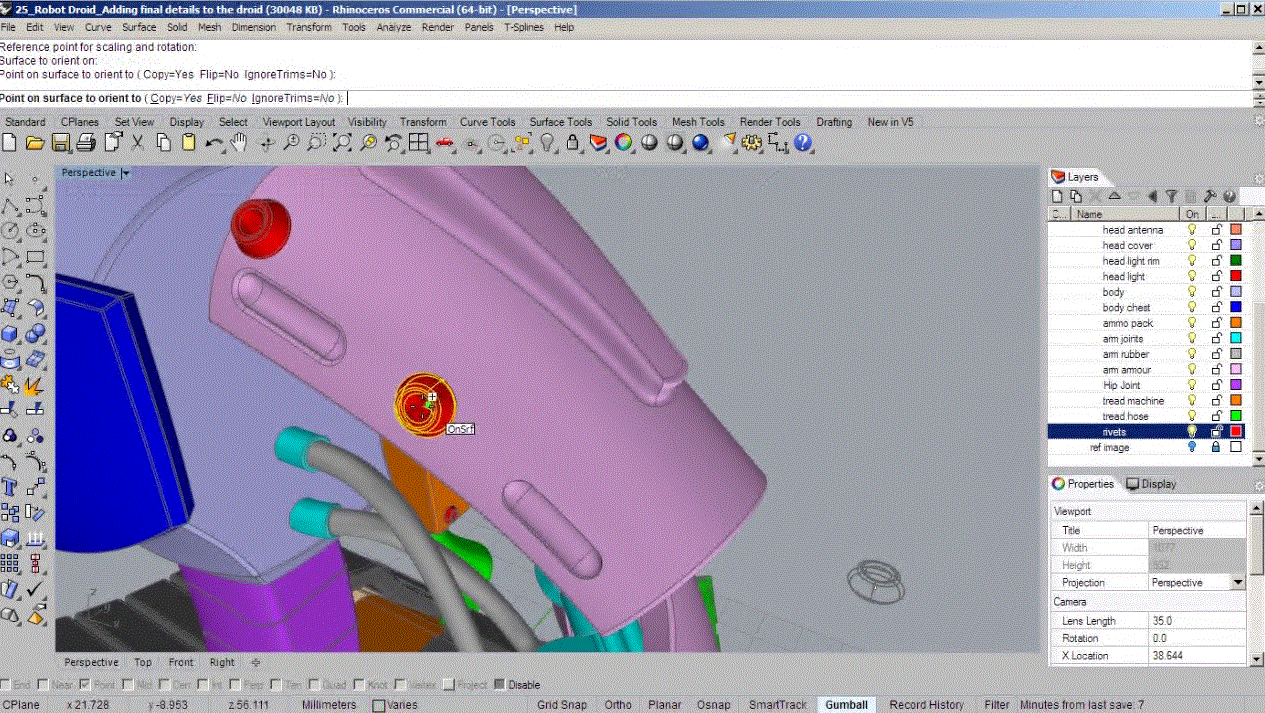Screen dimensions: 1265x713
Task: Unlock the ref image layer
Action: pos(1216,447)
